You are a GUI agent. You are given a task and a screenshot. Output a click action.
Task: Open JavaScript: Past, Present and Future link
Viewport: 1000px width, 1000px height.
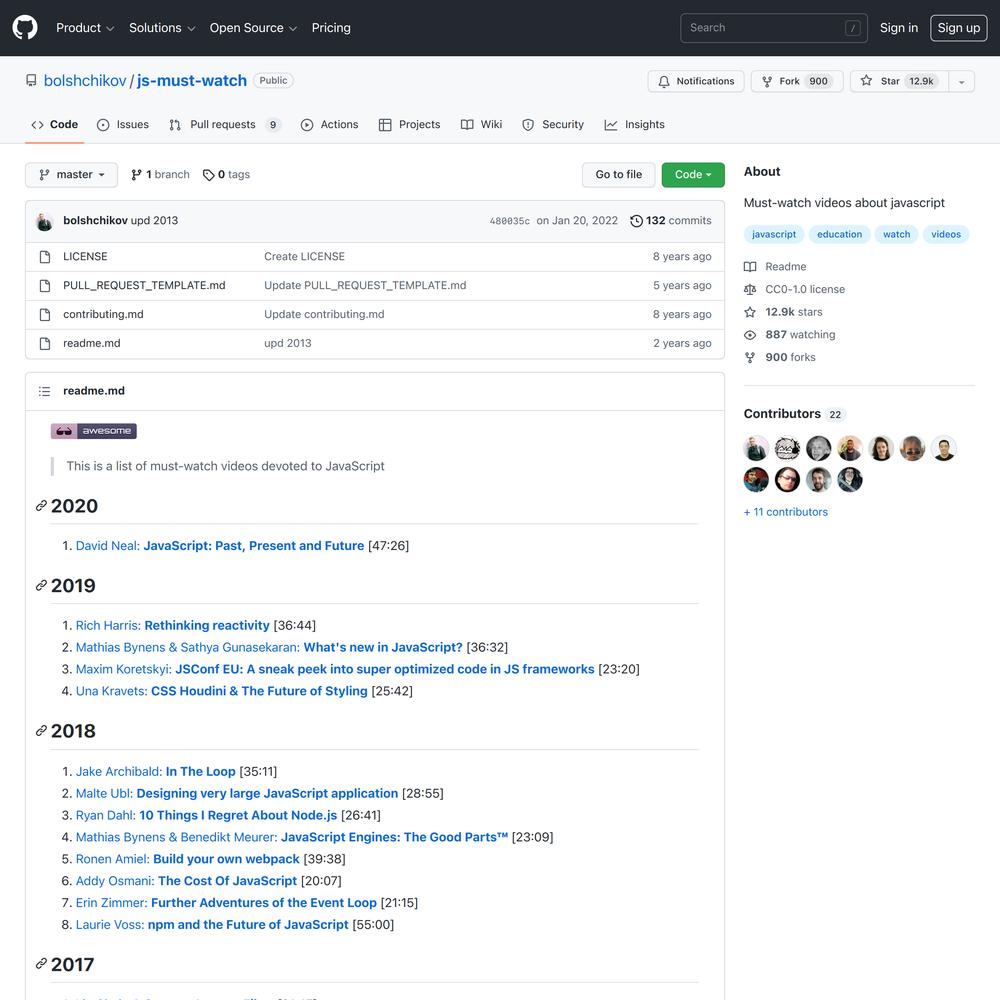(254, 546)
